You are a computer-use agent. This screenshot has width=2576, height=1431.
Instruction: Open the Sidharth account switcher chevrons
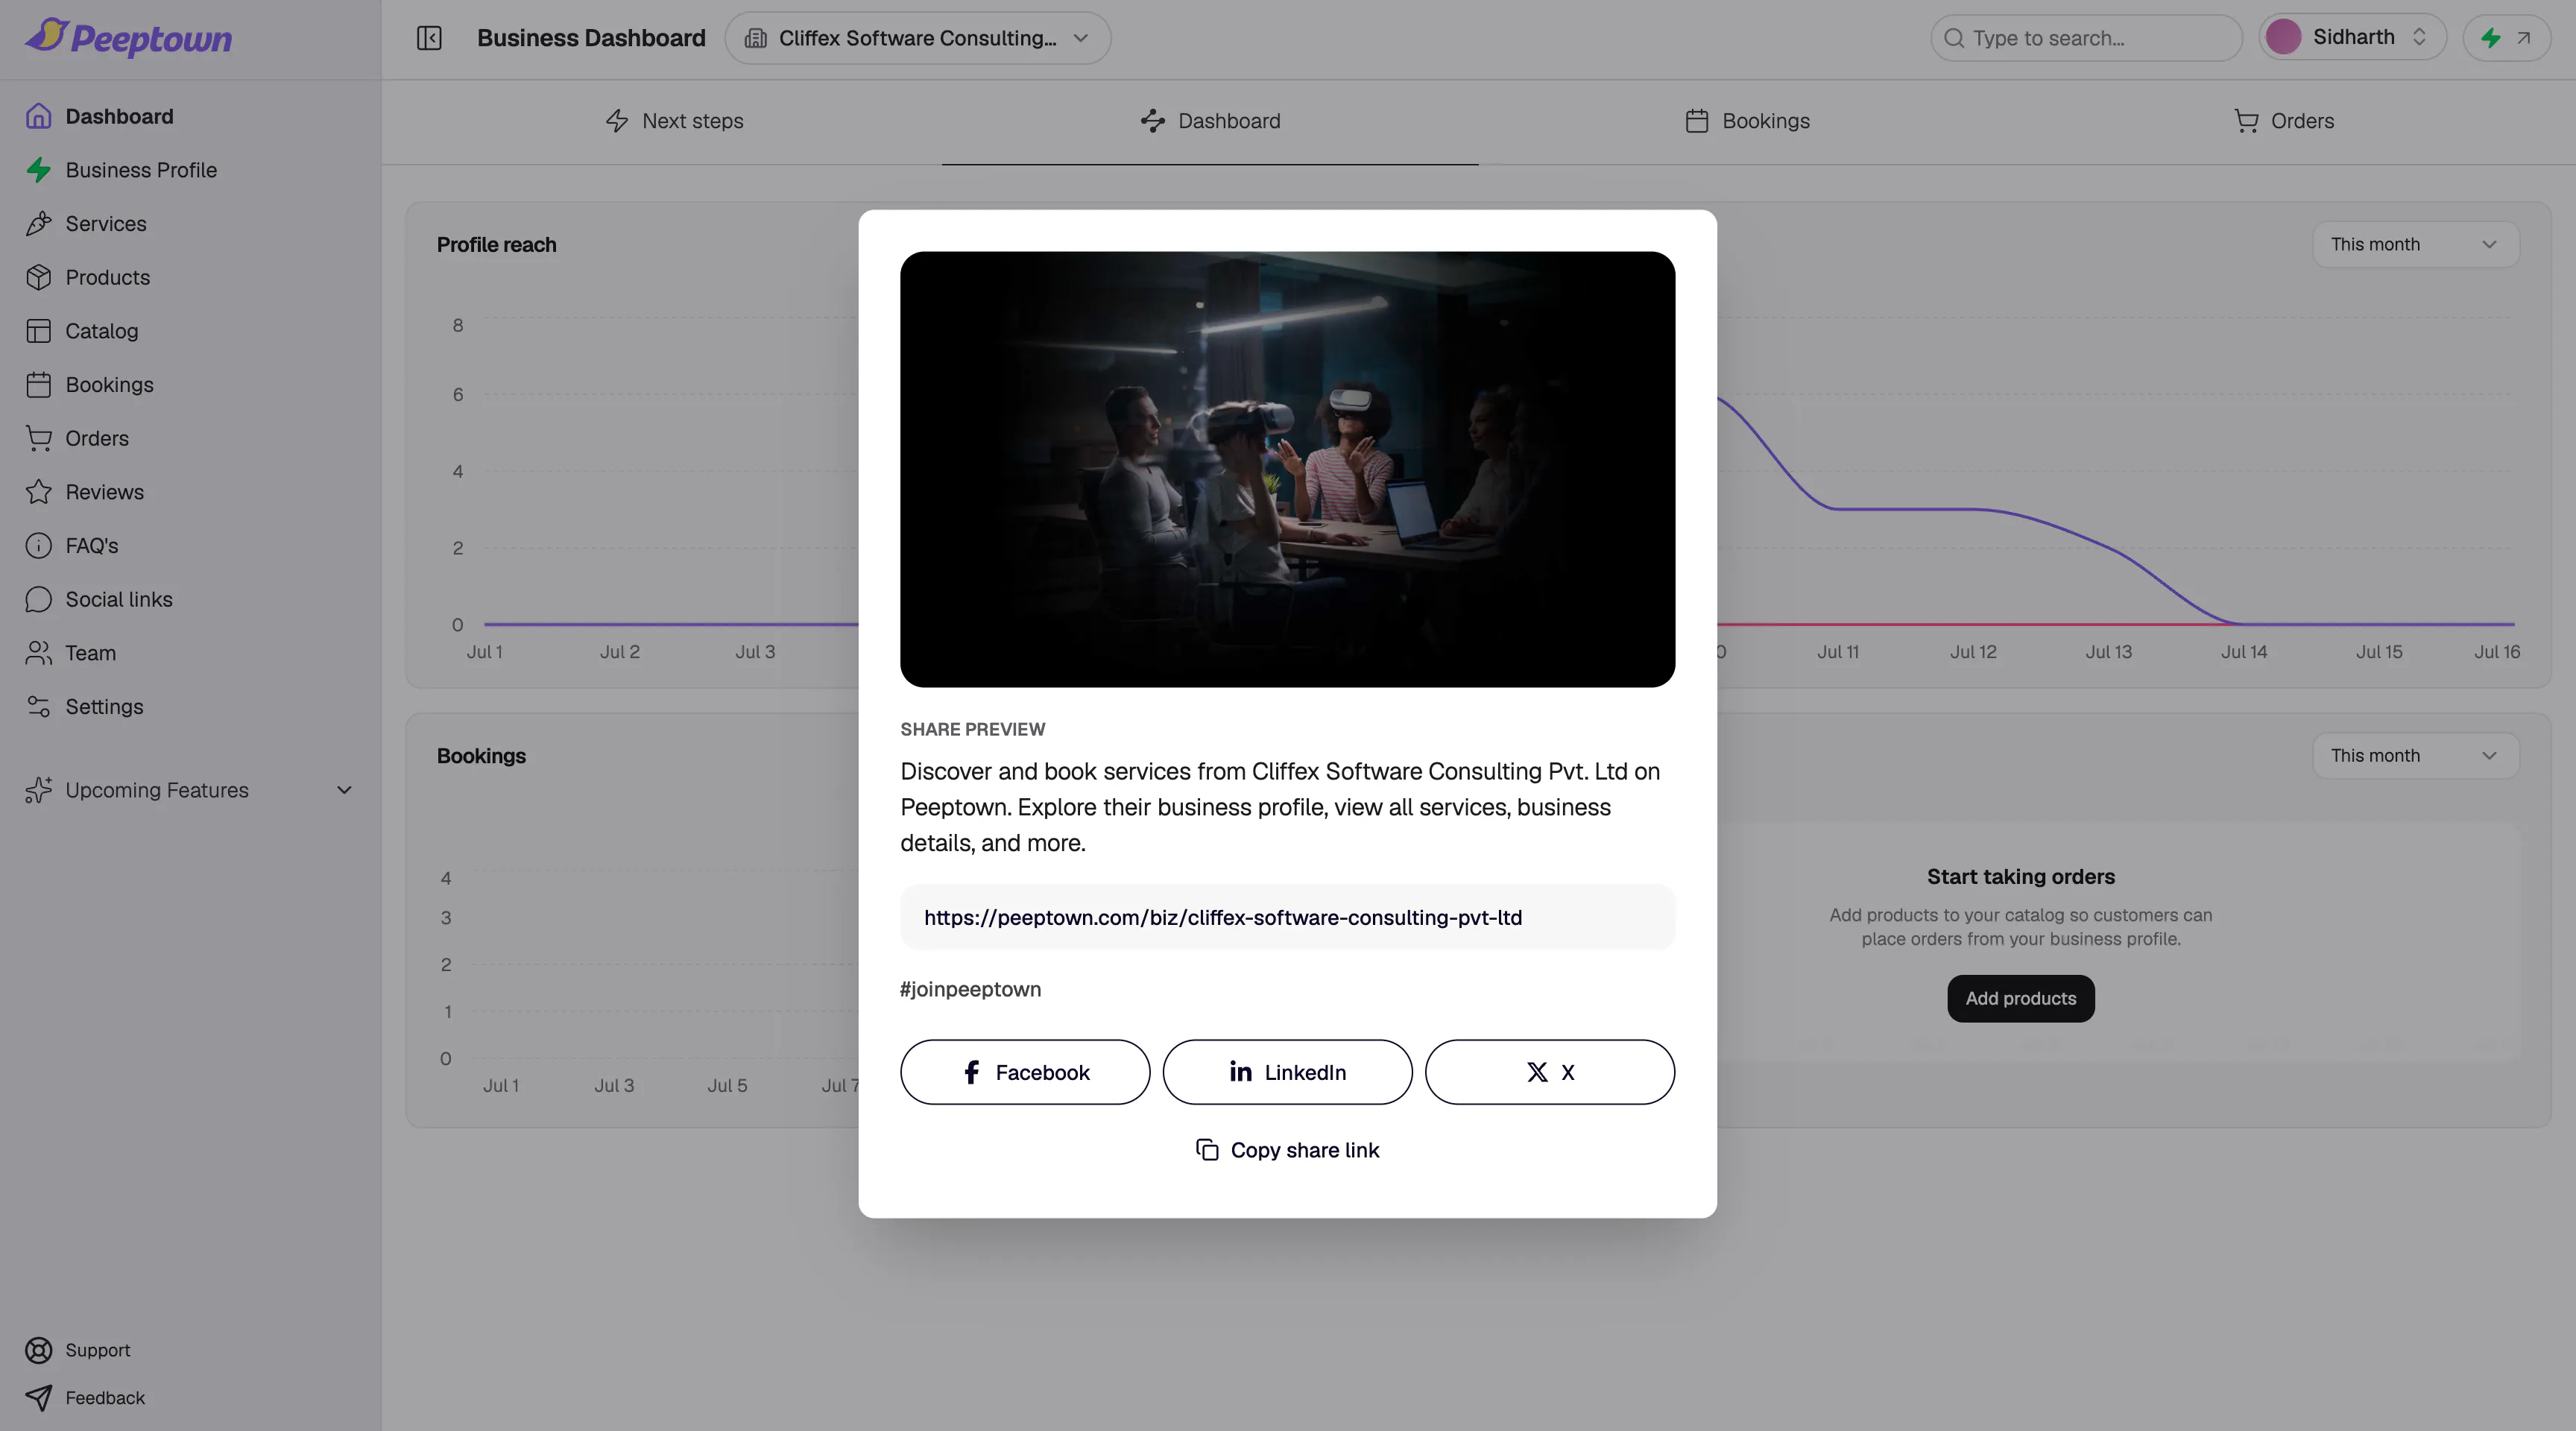[2419, 37]
